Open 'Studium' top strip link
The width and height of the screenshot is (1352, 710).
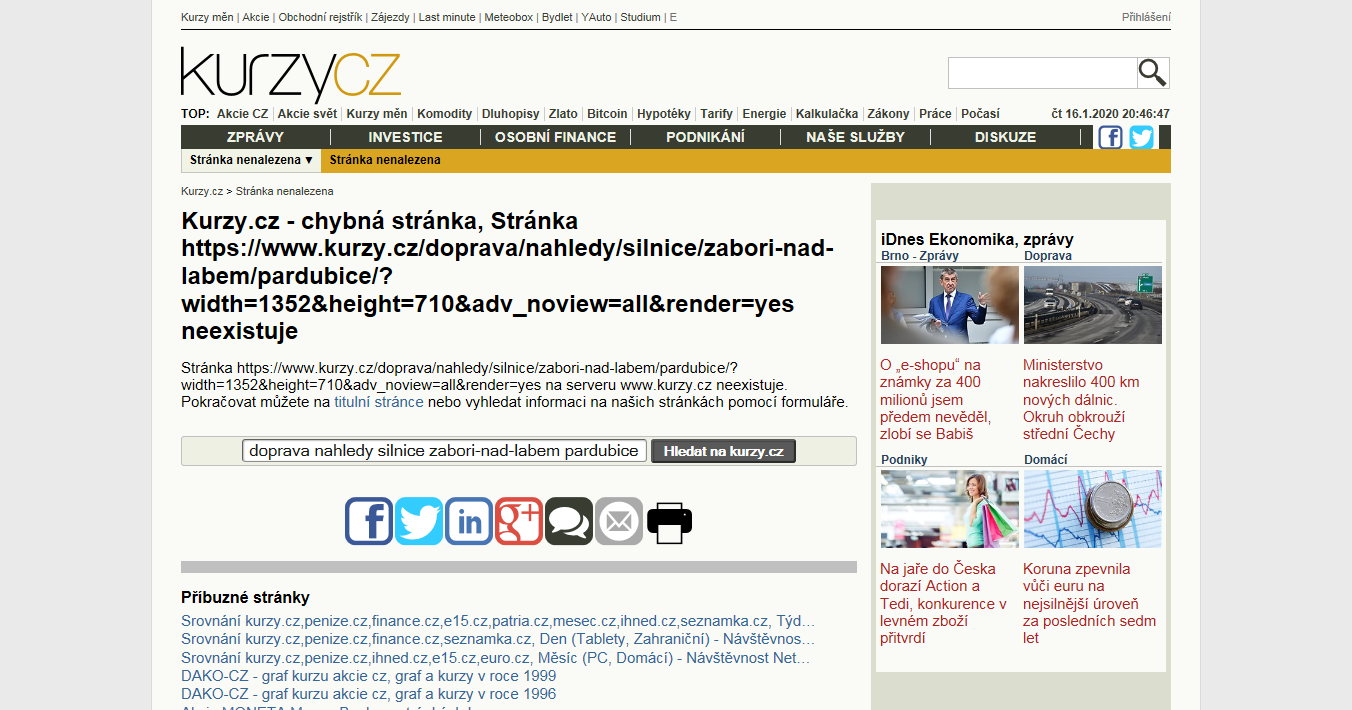[x=640, y=17]
